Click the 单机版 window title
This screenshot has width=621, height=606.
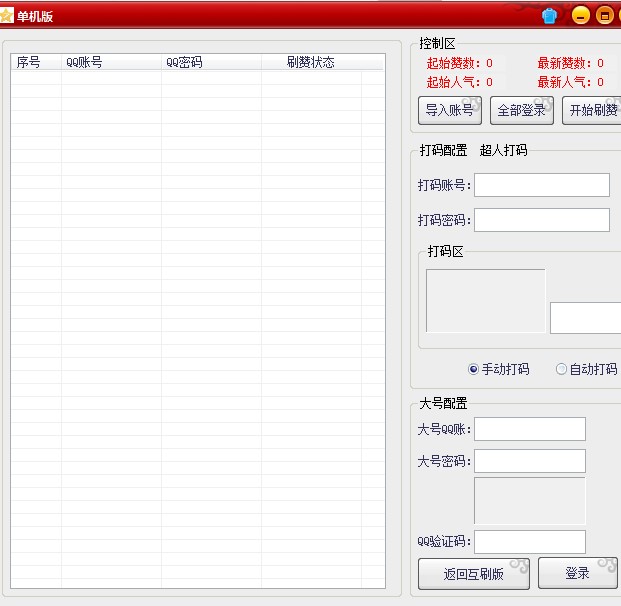point(35,16)
